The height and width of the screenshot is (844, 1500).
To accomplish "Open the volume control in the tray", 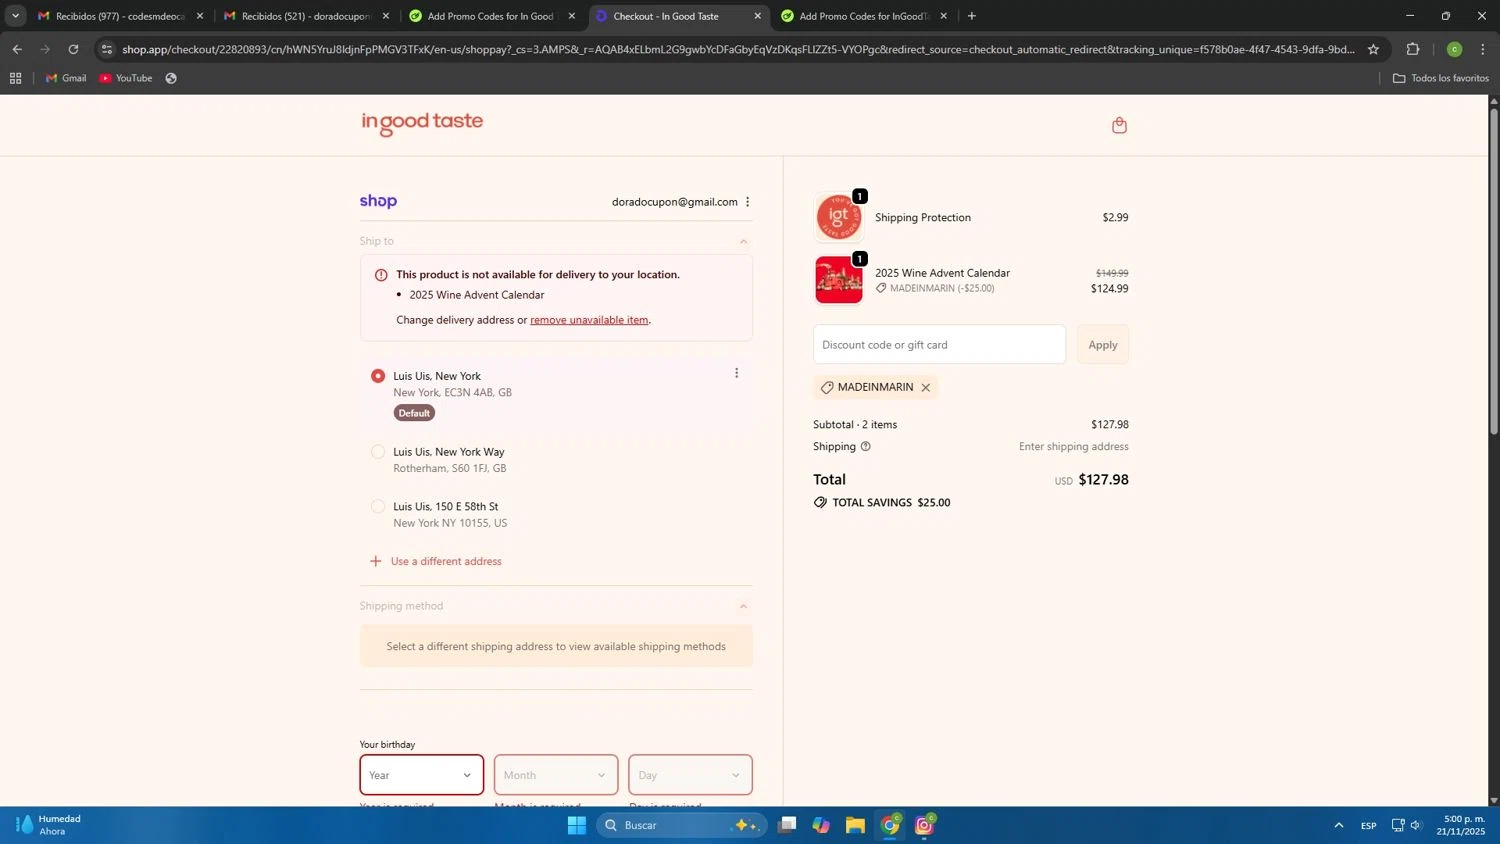I will (1416, 825).
